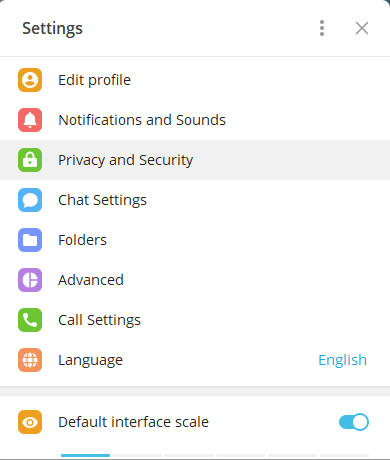Close the Settings dialog

click(362, 28)
